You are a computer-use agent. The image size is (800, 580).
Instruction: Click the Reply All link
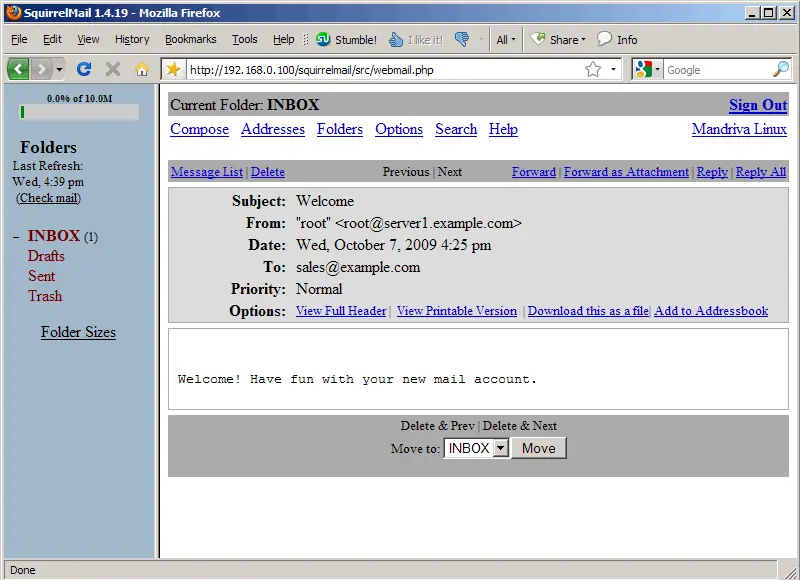[761, 172]
